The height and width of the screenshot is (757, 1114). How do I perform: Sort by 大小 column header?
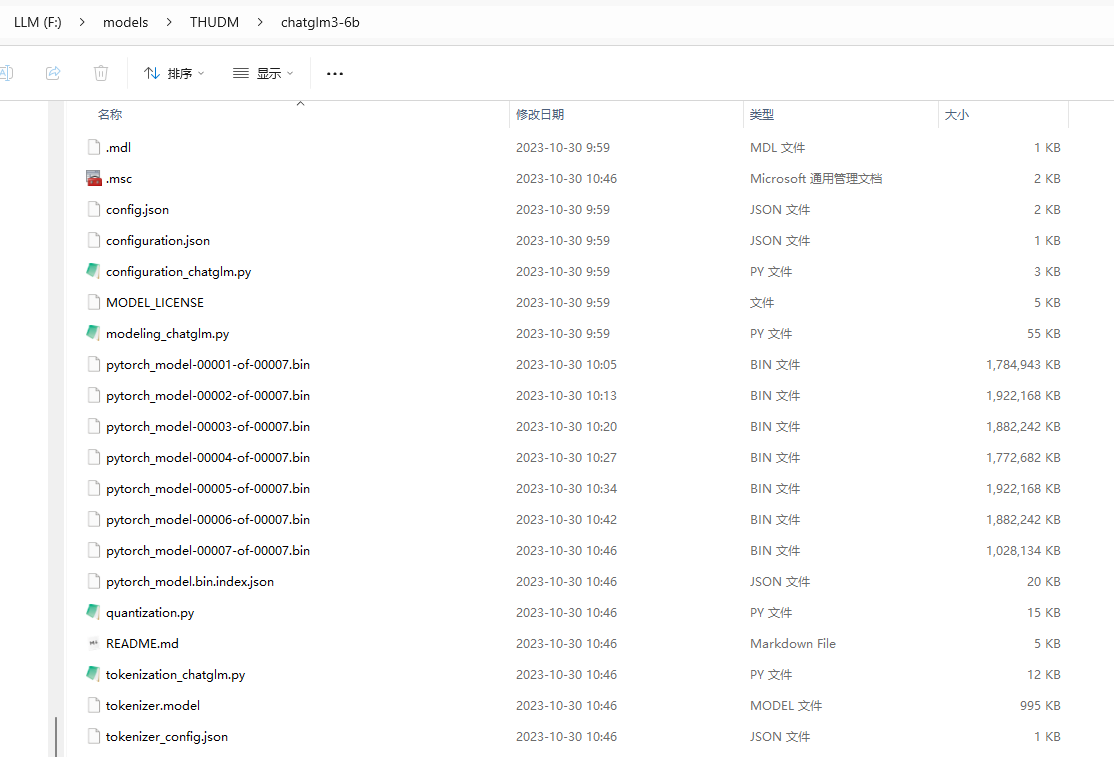(956, 114)
